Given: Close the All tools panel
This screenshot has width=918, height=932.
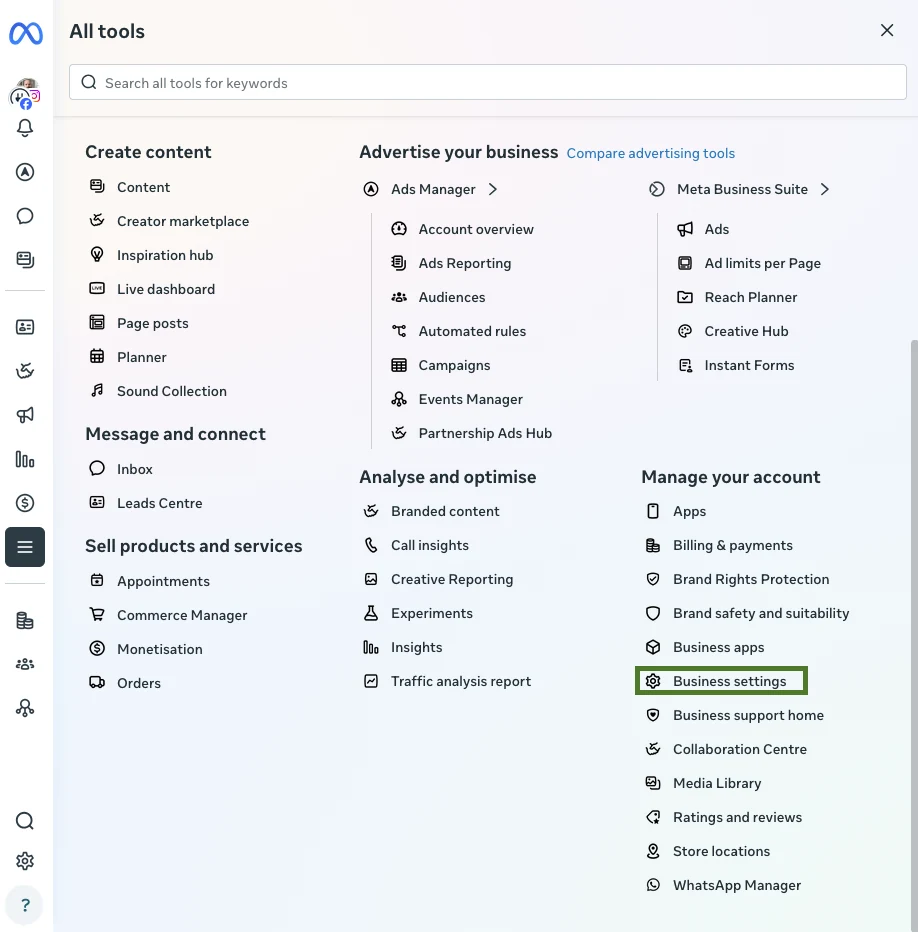Looking at the screenshot, I should [886, 30].
